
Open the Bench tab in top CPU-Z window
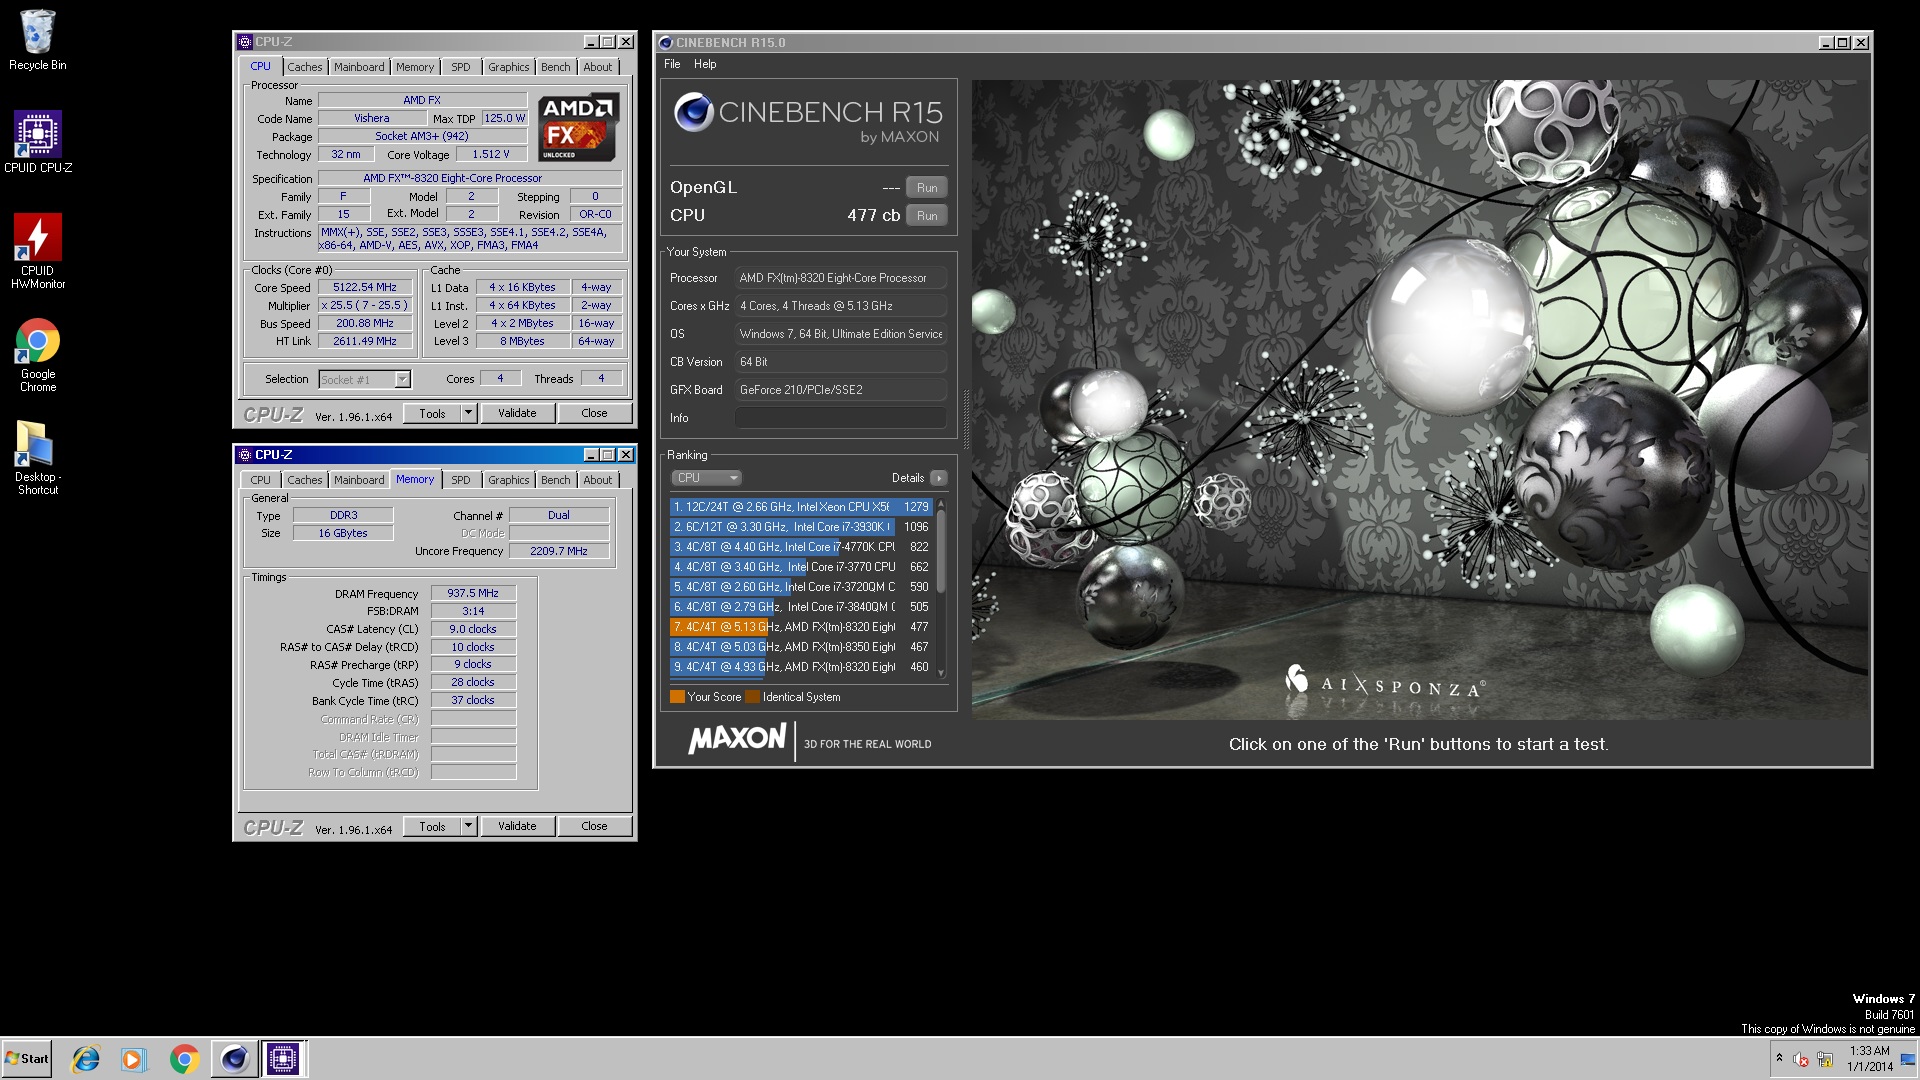(x=555, y=67)
